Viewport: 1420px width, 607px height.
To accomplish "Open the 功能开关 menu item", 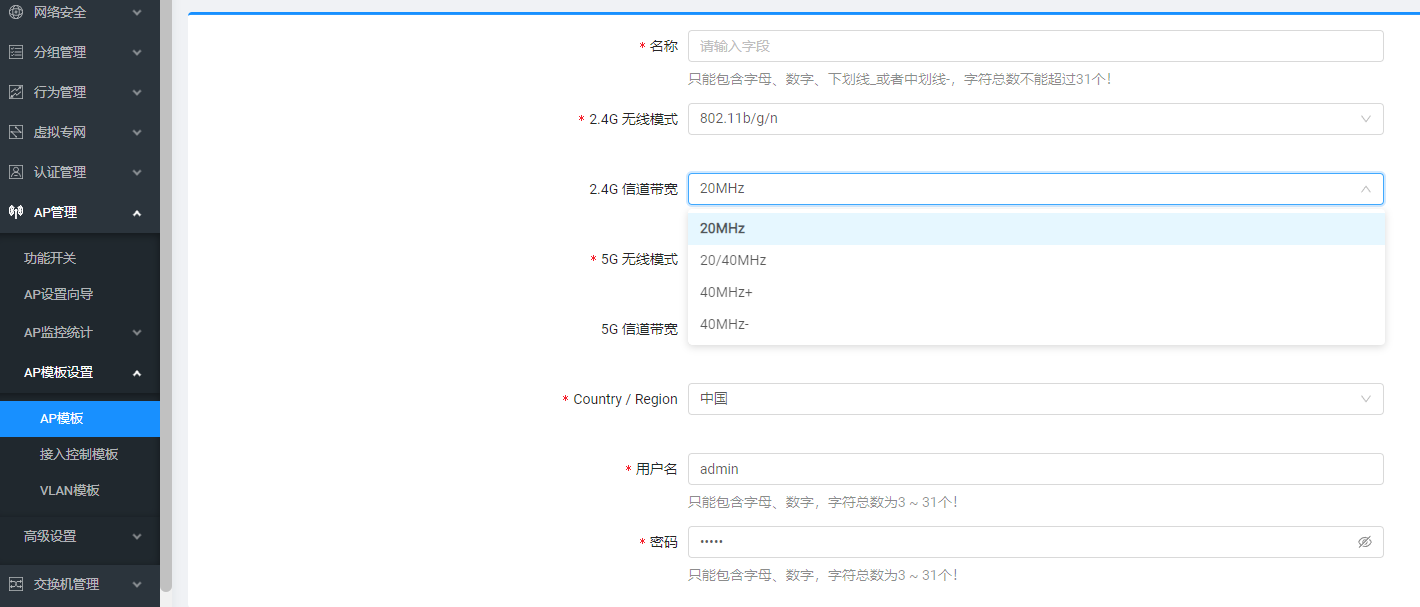I will pos(50,258).
